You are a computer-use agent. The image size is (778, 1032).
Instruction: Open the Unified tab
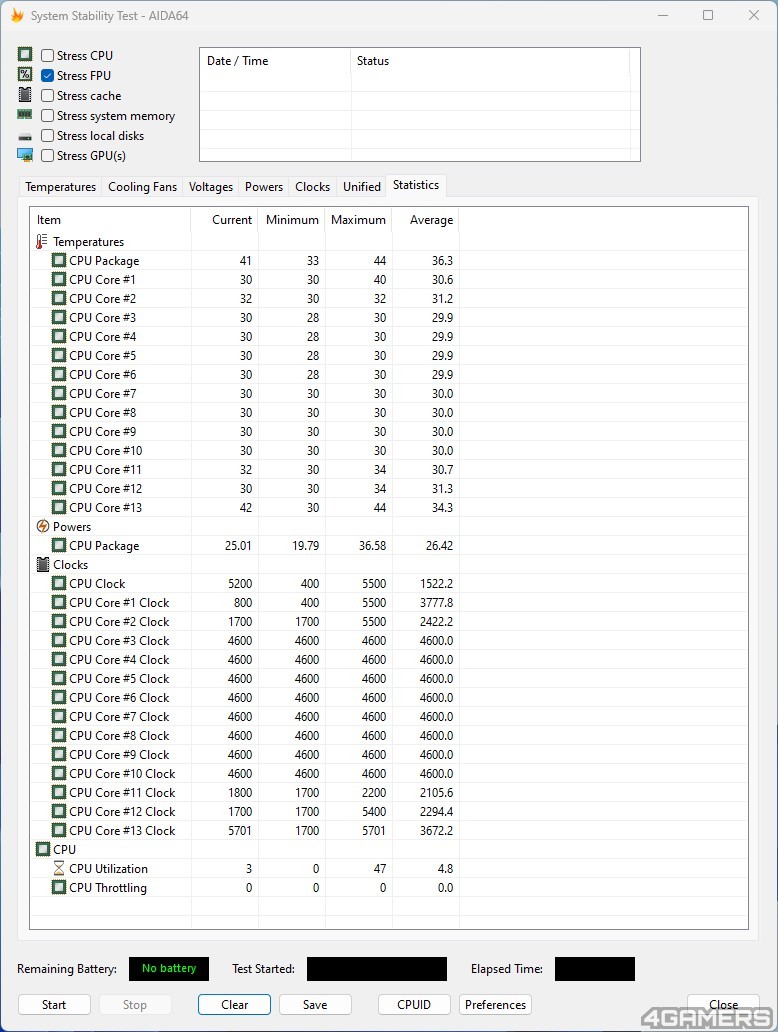(362, 187)
